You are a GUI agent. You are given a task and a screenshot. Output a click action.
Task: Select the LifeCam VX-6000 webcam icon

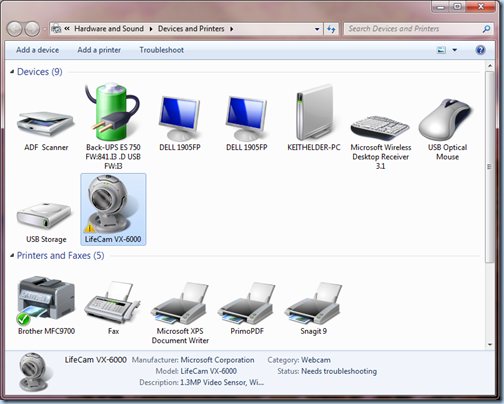pos(109,204)
